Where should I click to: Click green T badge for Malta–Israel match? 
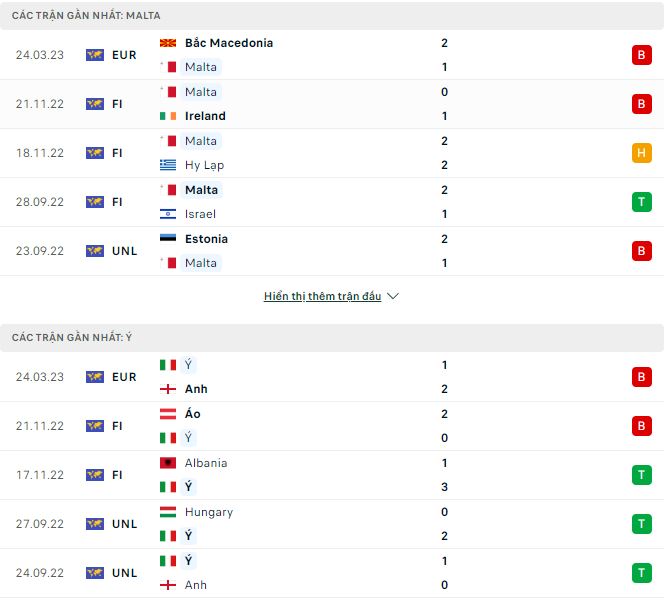[x=640, y=202]
